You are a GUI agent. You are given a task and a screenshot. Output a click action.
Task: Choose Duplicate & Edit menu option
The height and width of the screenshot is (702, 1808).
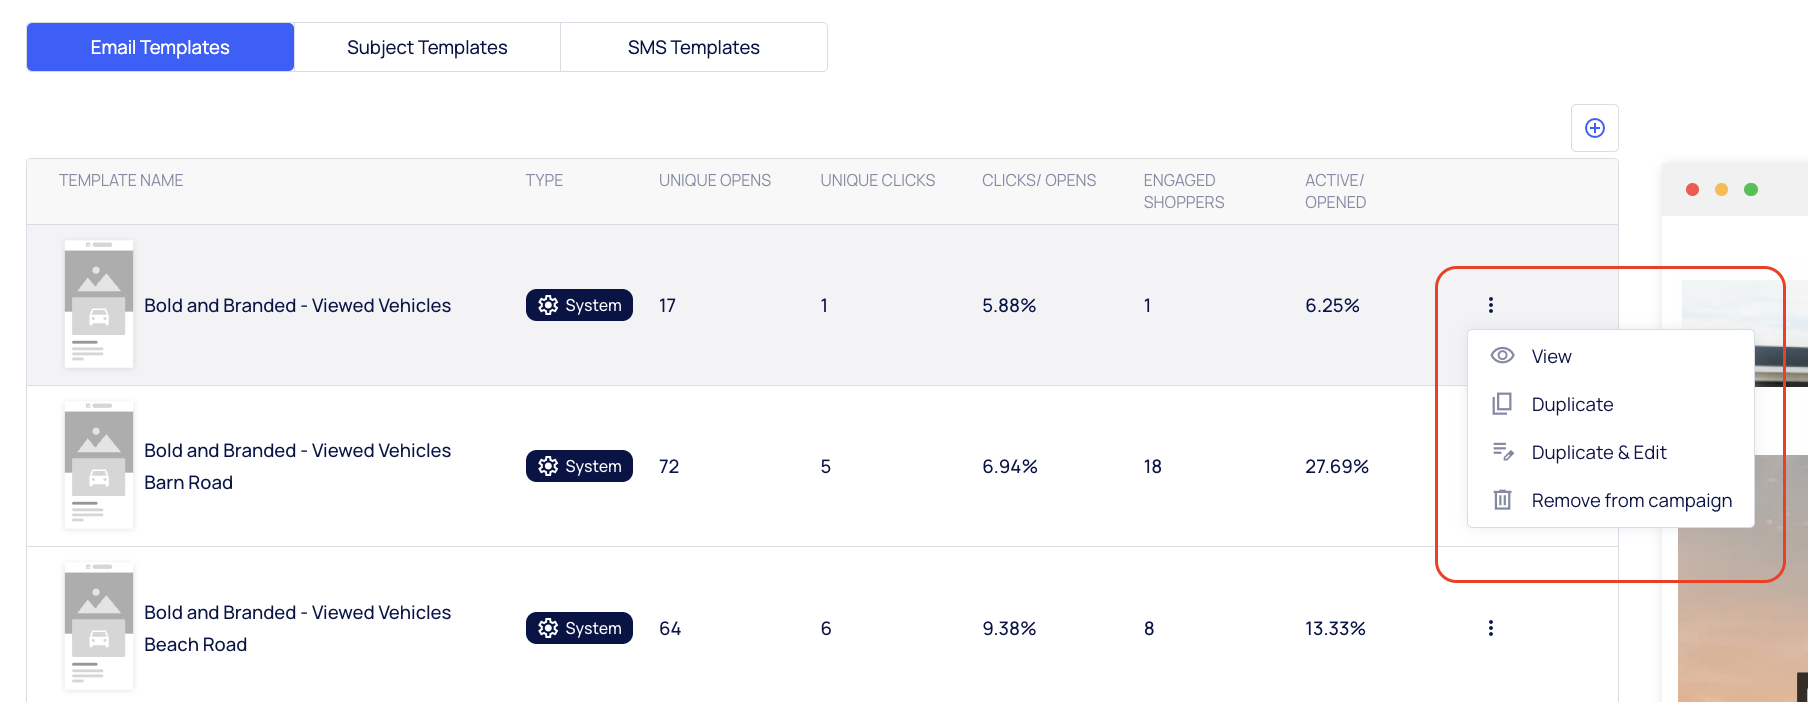(1598, 453)
